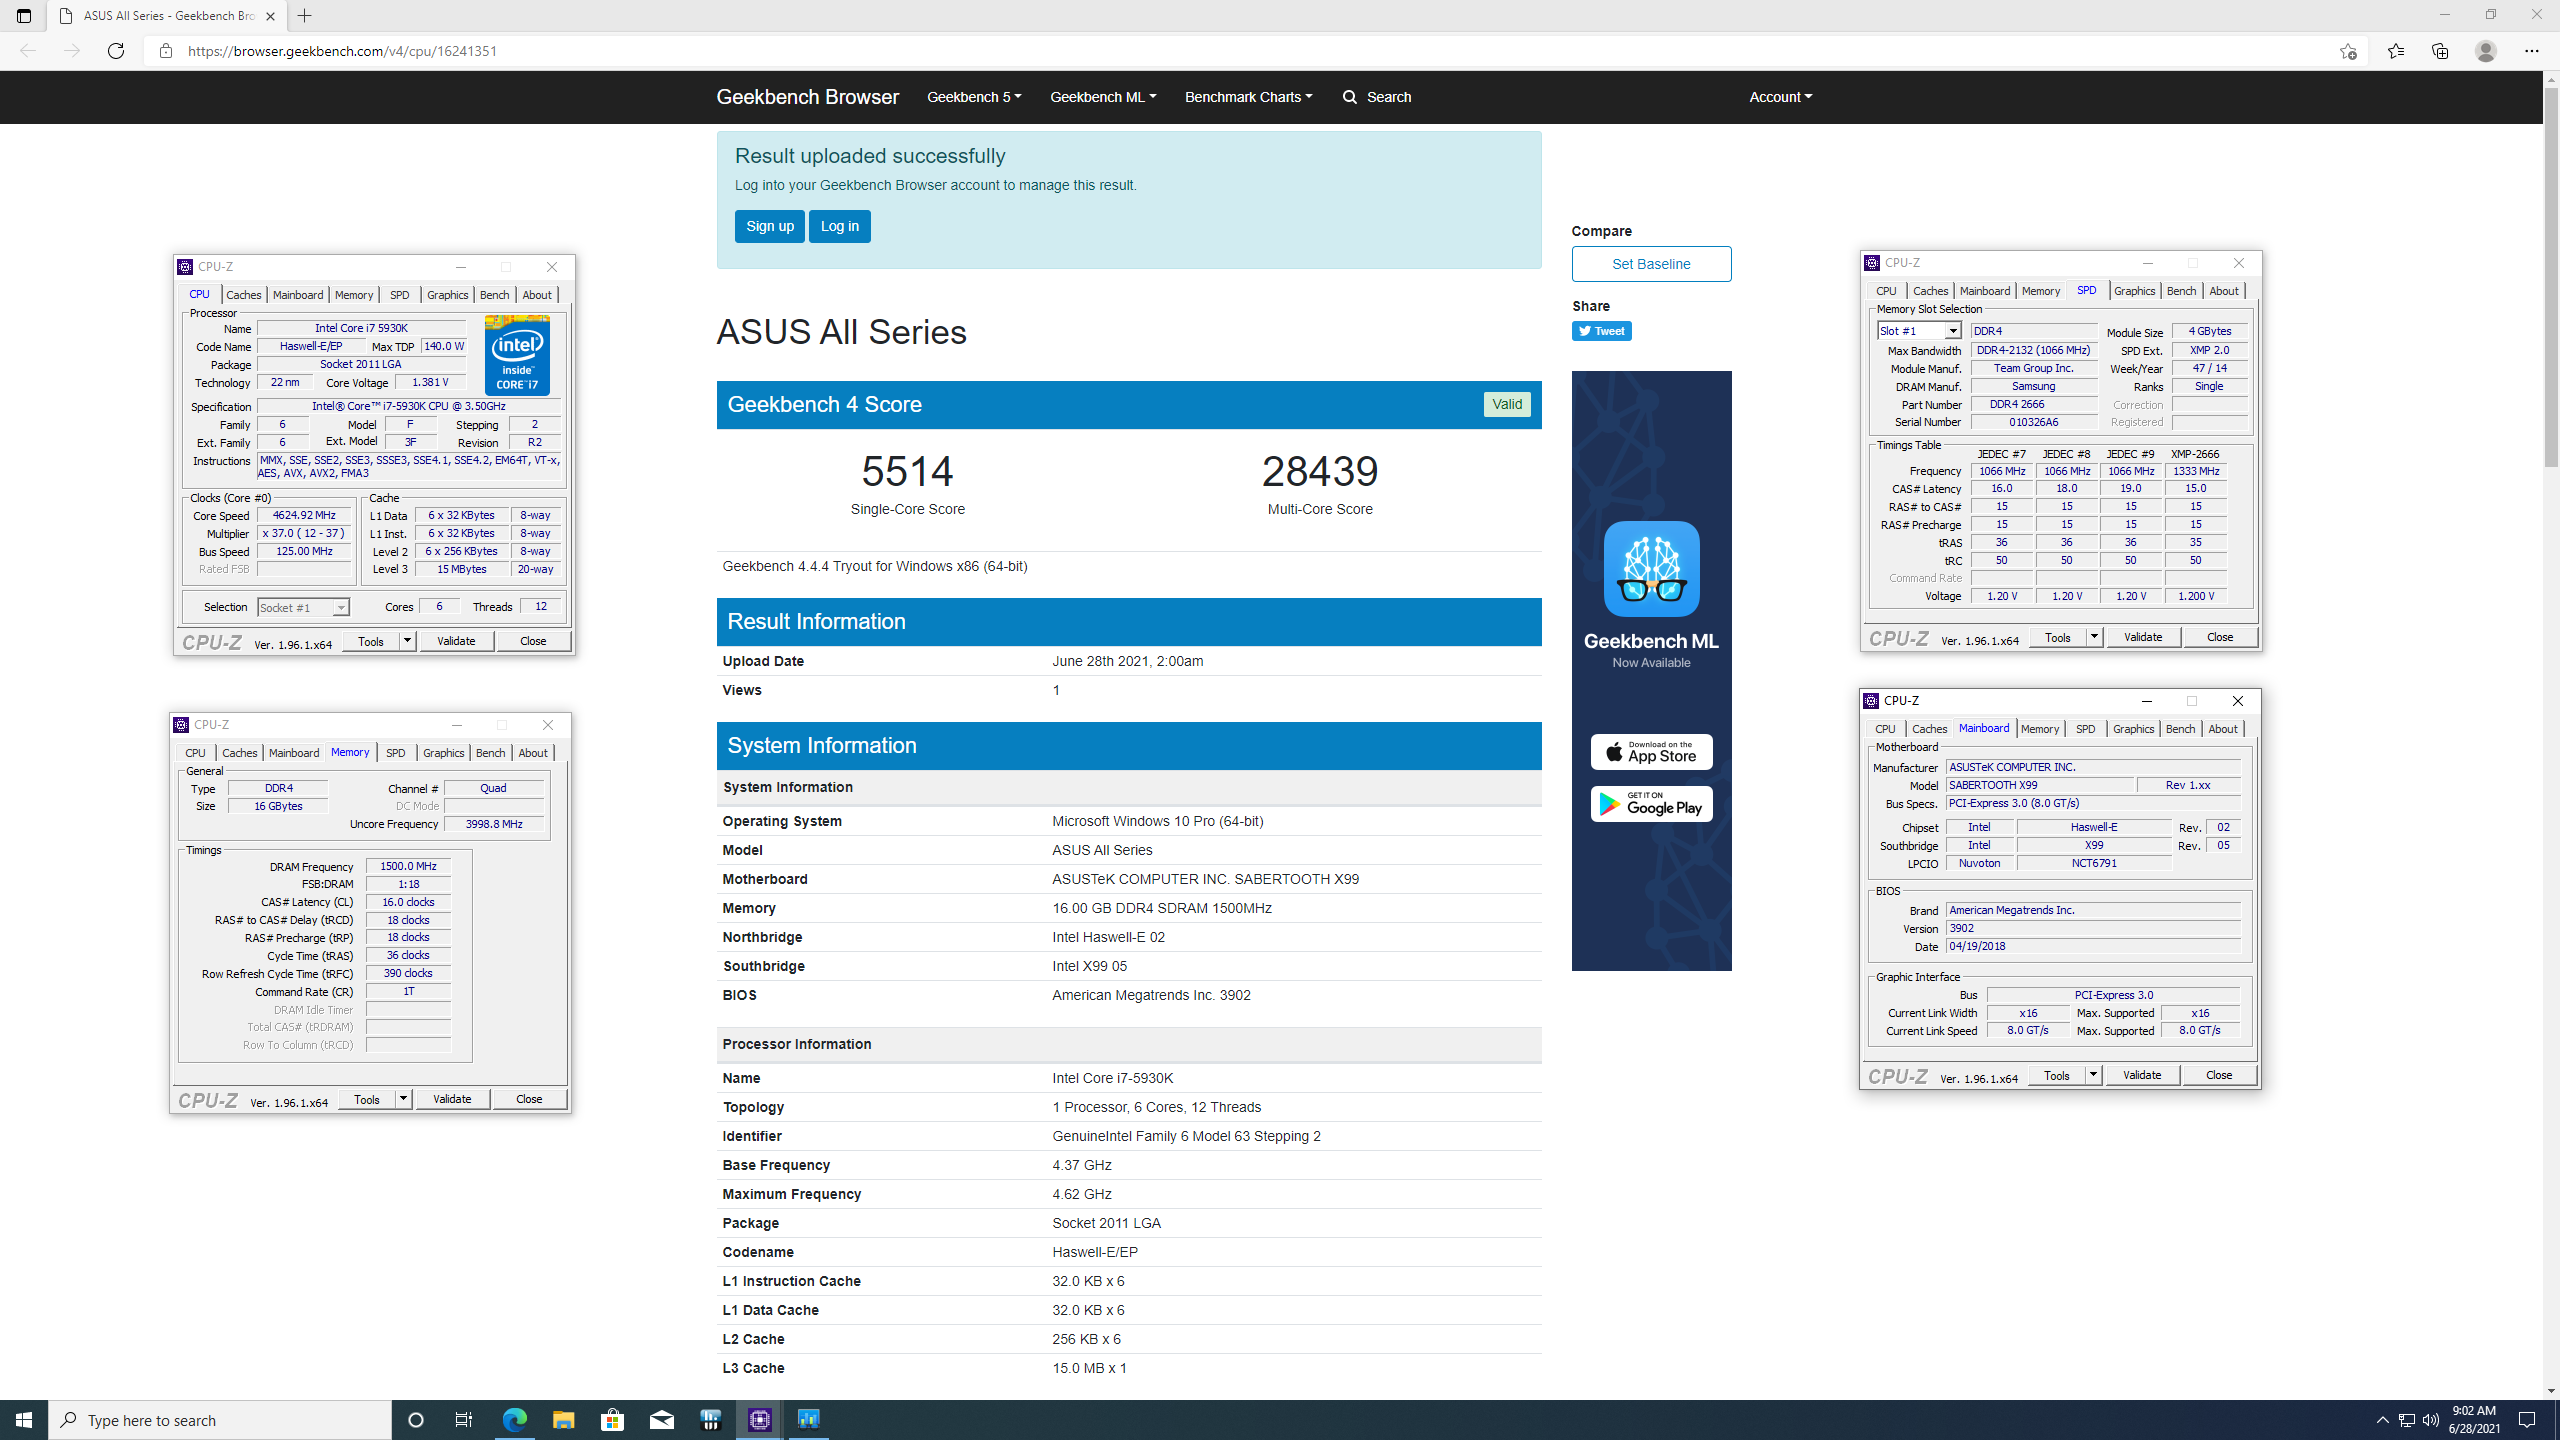Open the Slot #1 memory slot dropdown
The width and height of the screenshot is (2560, 1440).
[1952, 331]
